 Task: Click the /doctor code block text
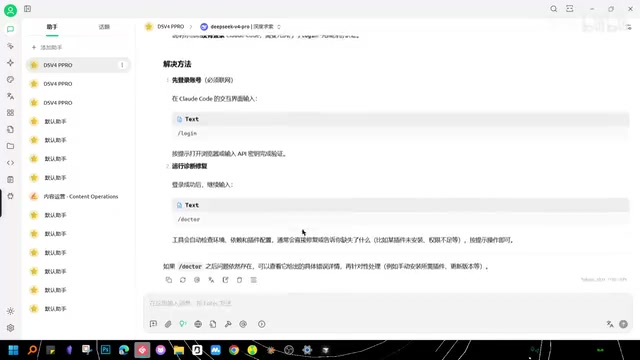click(x=189, y=220)
